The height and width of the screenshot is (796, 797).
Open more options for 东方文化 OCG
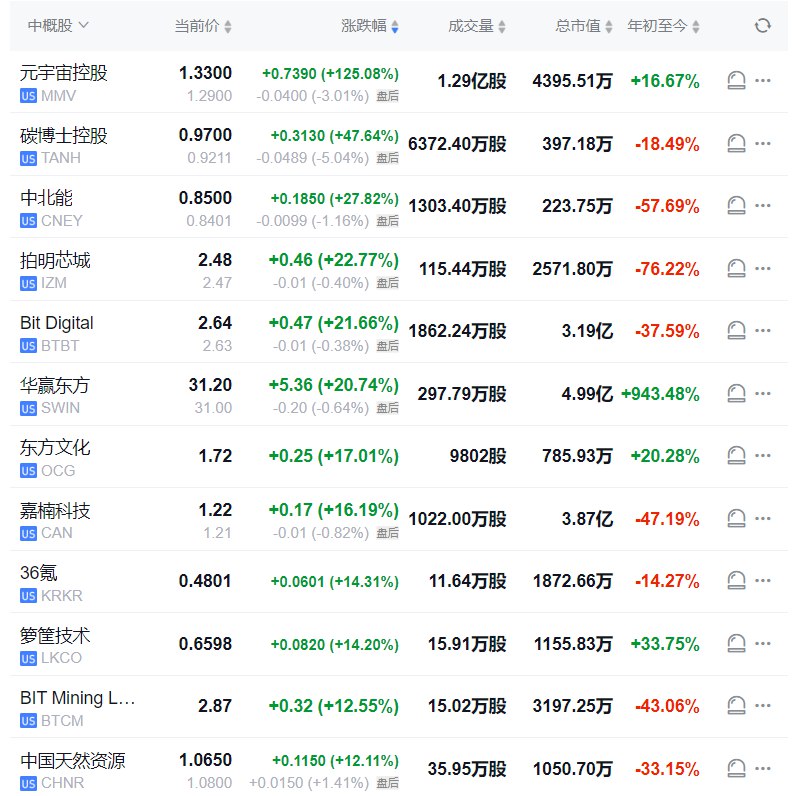pos(762,455)
